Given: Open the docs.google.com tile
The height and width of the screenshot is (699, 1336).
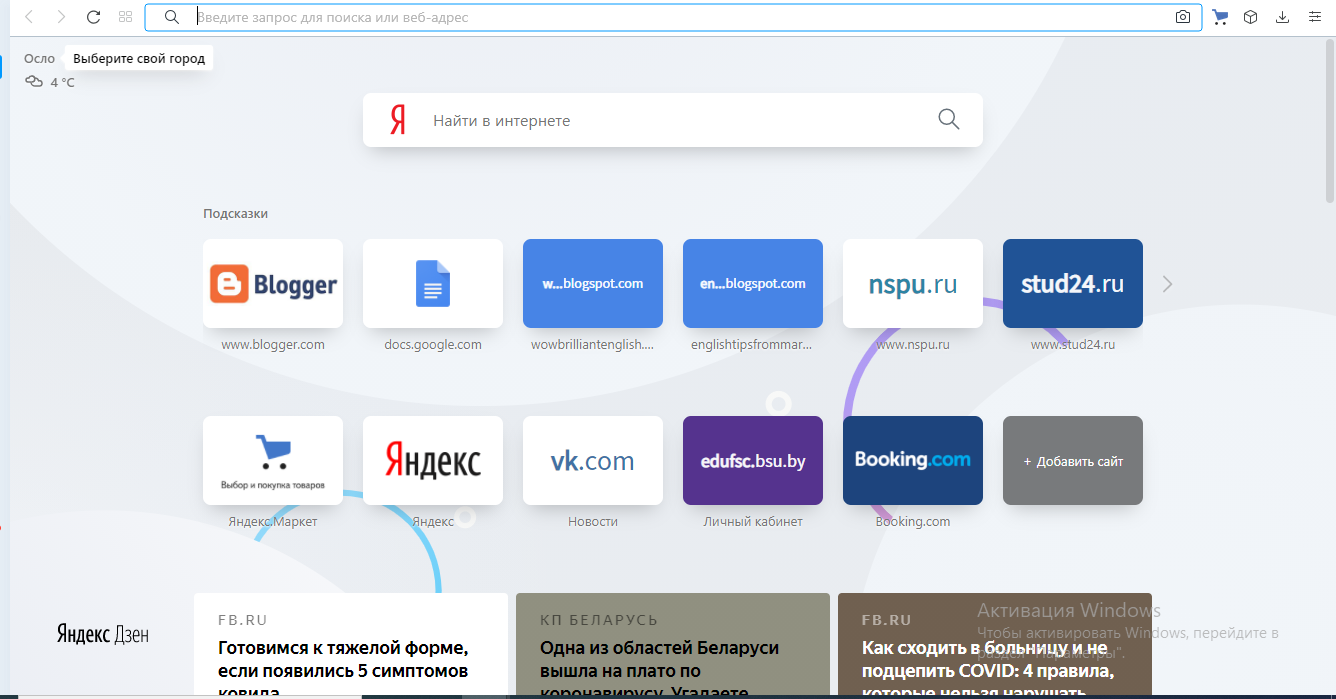Looking at the screenshot, I should point(433,284).
